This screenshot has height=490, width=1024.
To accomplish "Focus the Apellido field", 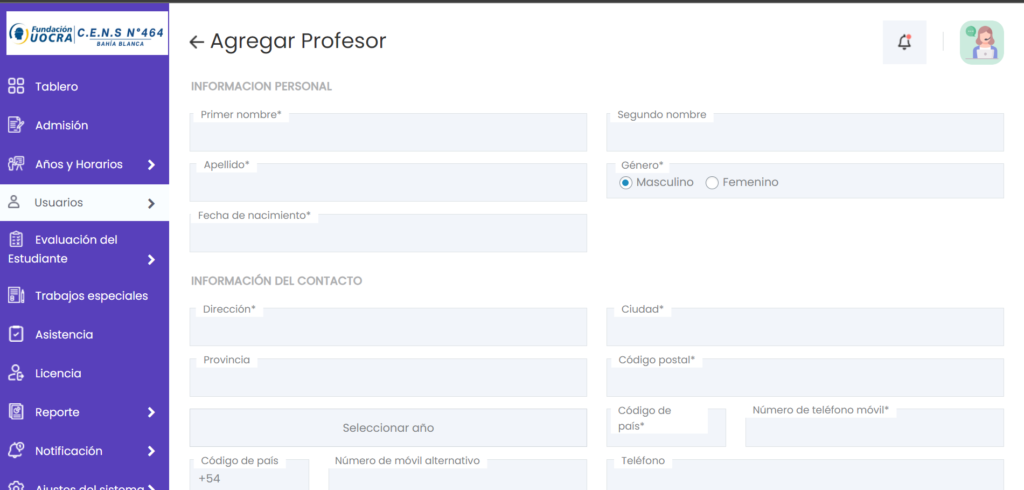I will click(x=388, y=182).
